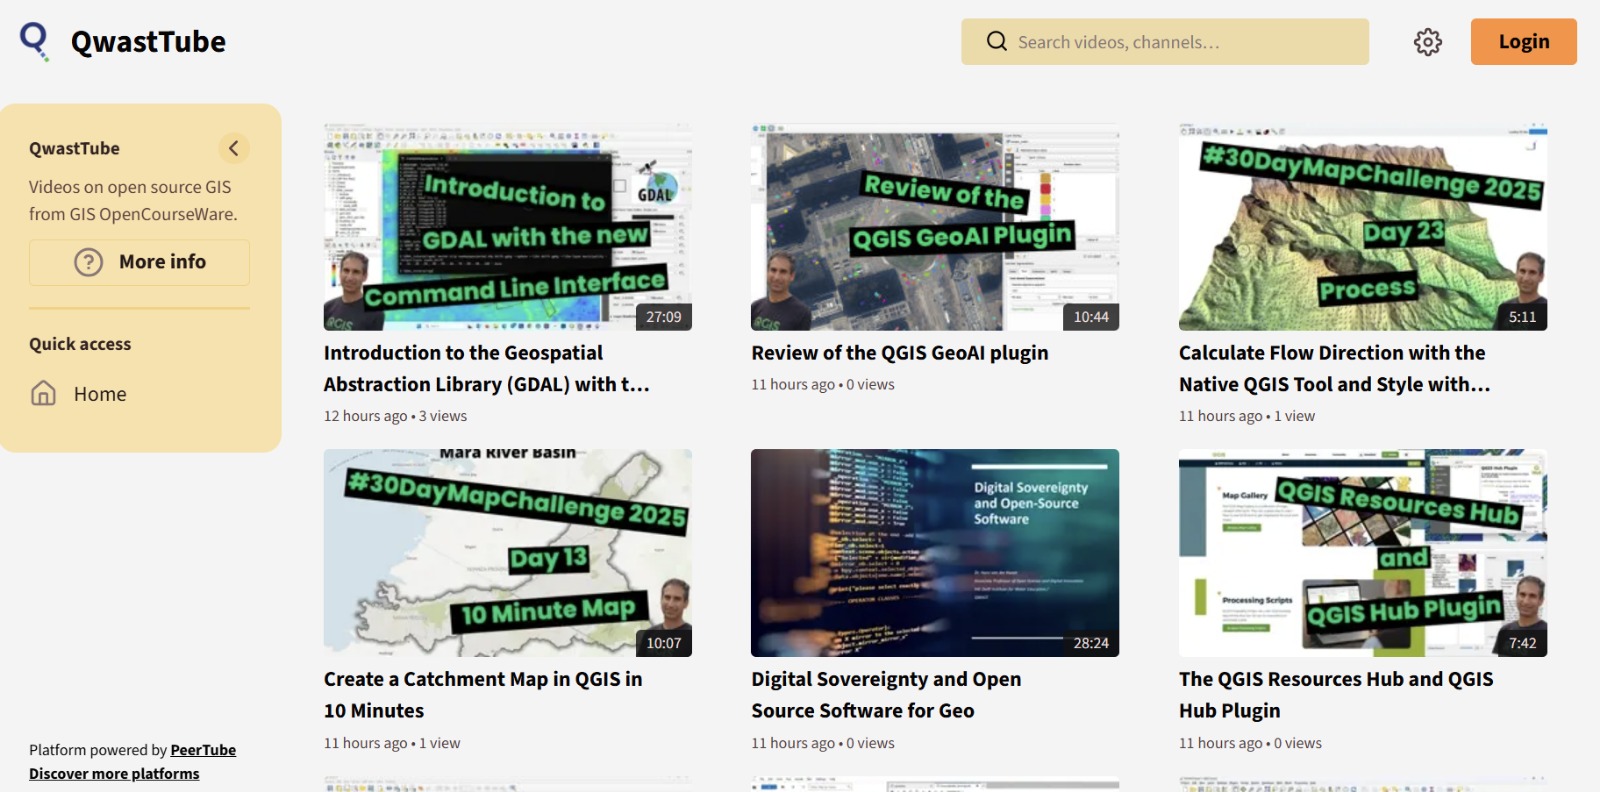The height and width of the screenshot is (792, 1600).
Task: Open the QGIS Resources Hub thumbnail
Action: tap(1362, 553)
